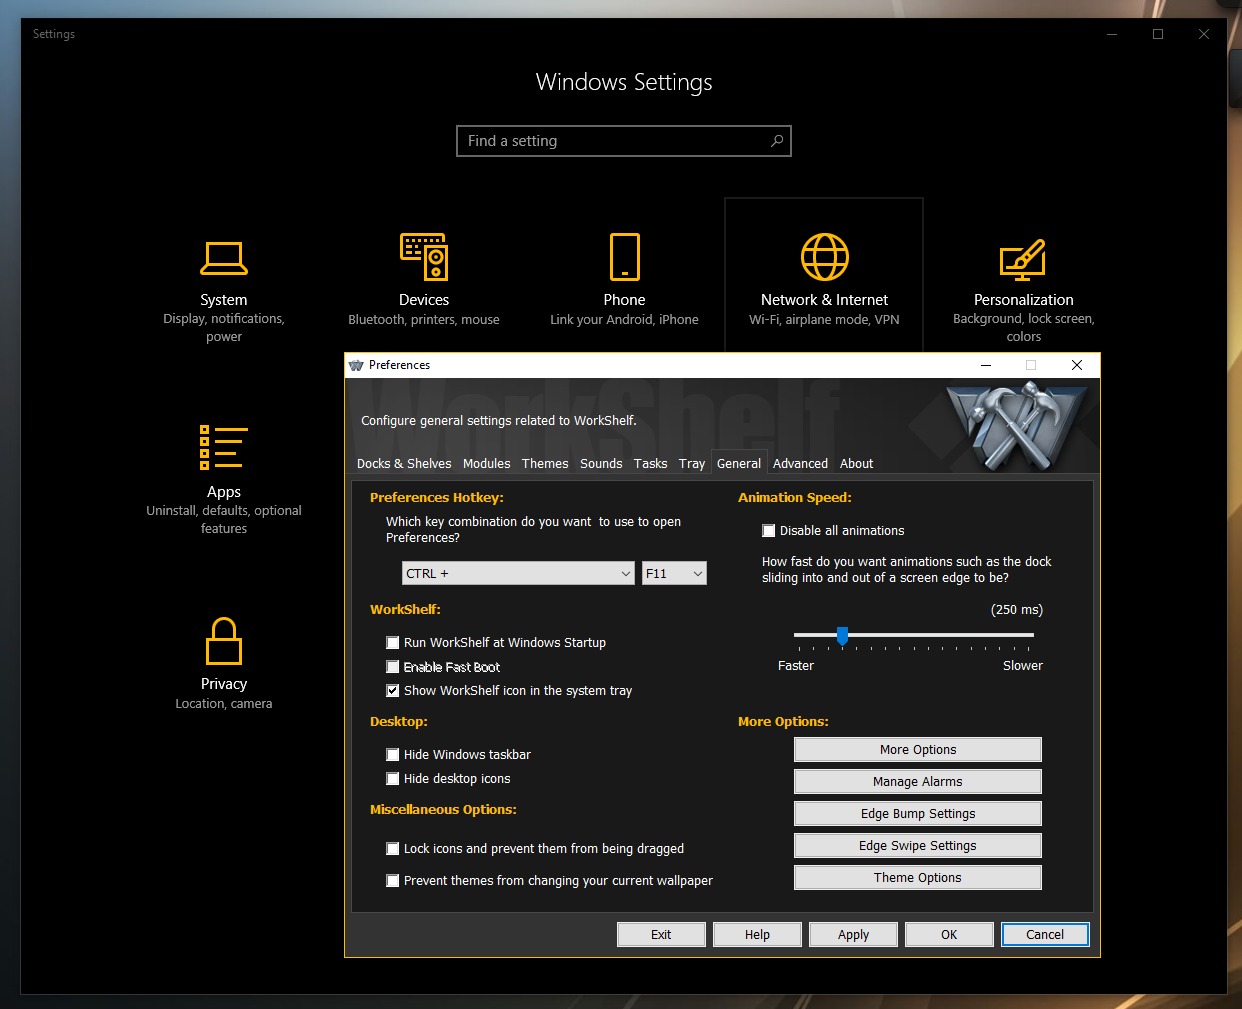Check Hide Windows taskbar
The height and width of the screenshot is (1009, 1242).
[393, 755]
